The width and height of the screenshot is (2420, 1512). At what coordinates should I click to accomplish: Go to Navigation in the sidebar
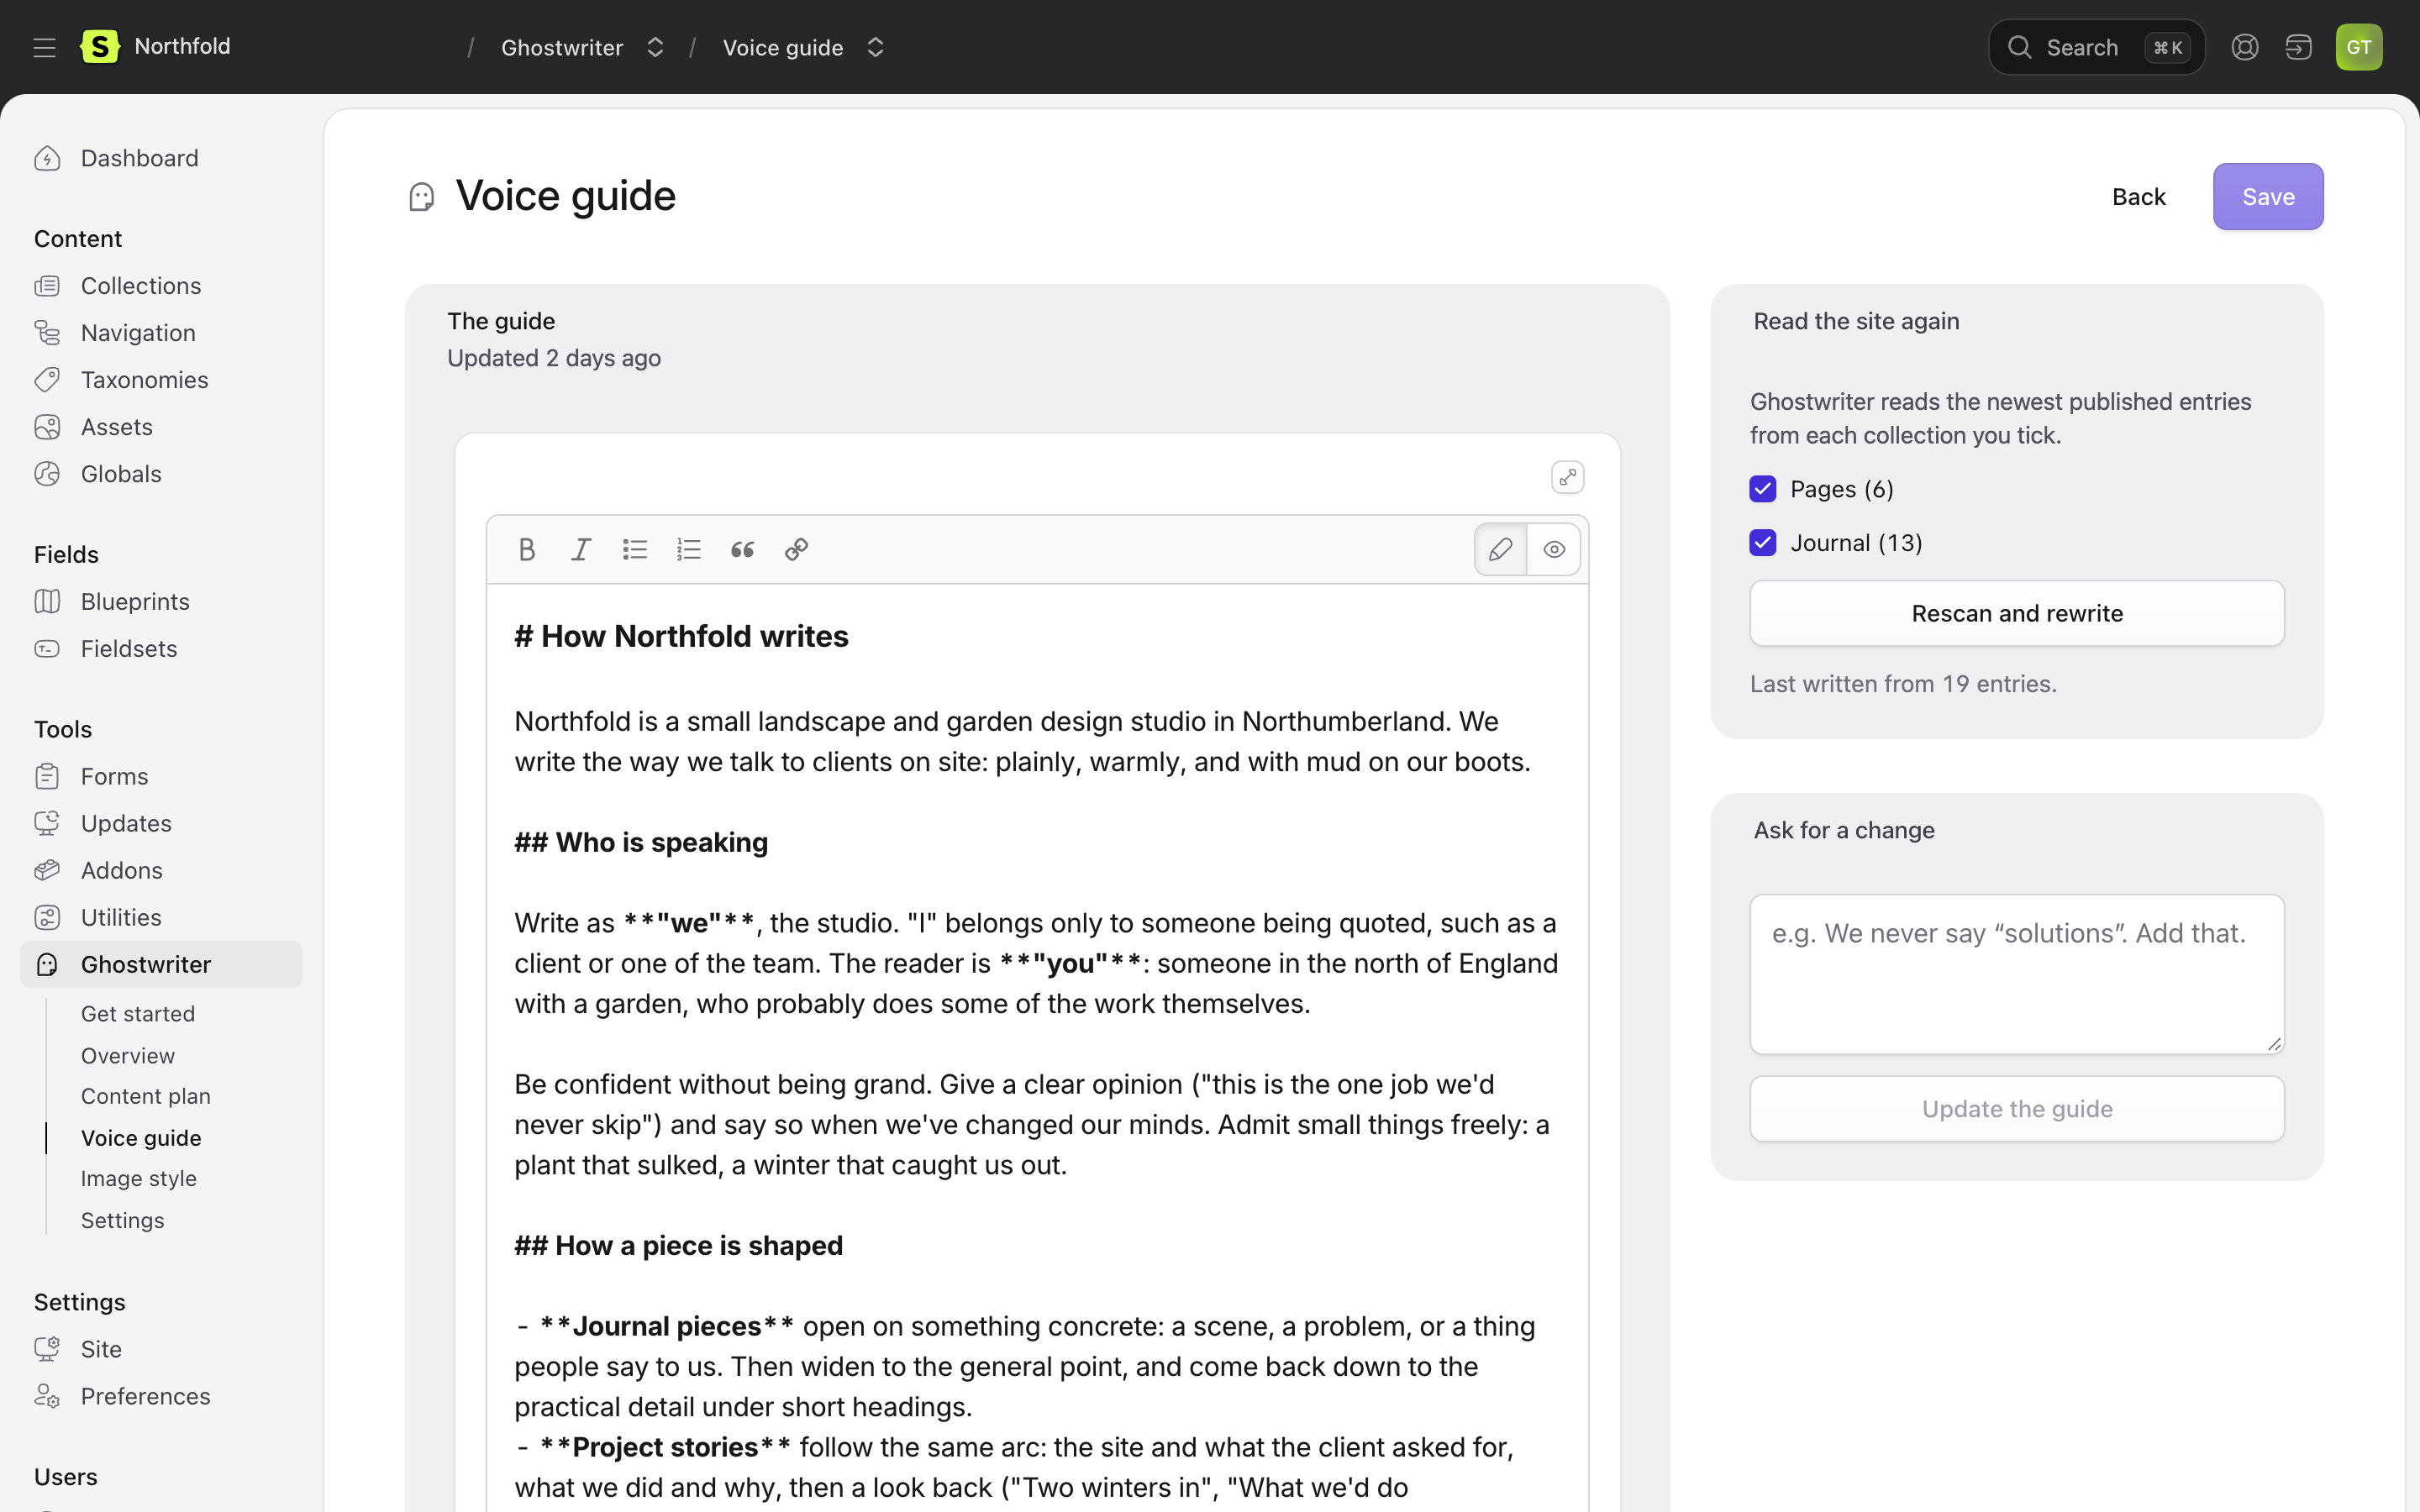click(161, 333)
